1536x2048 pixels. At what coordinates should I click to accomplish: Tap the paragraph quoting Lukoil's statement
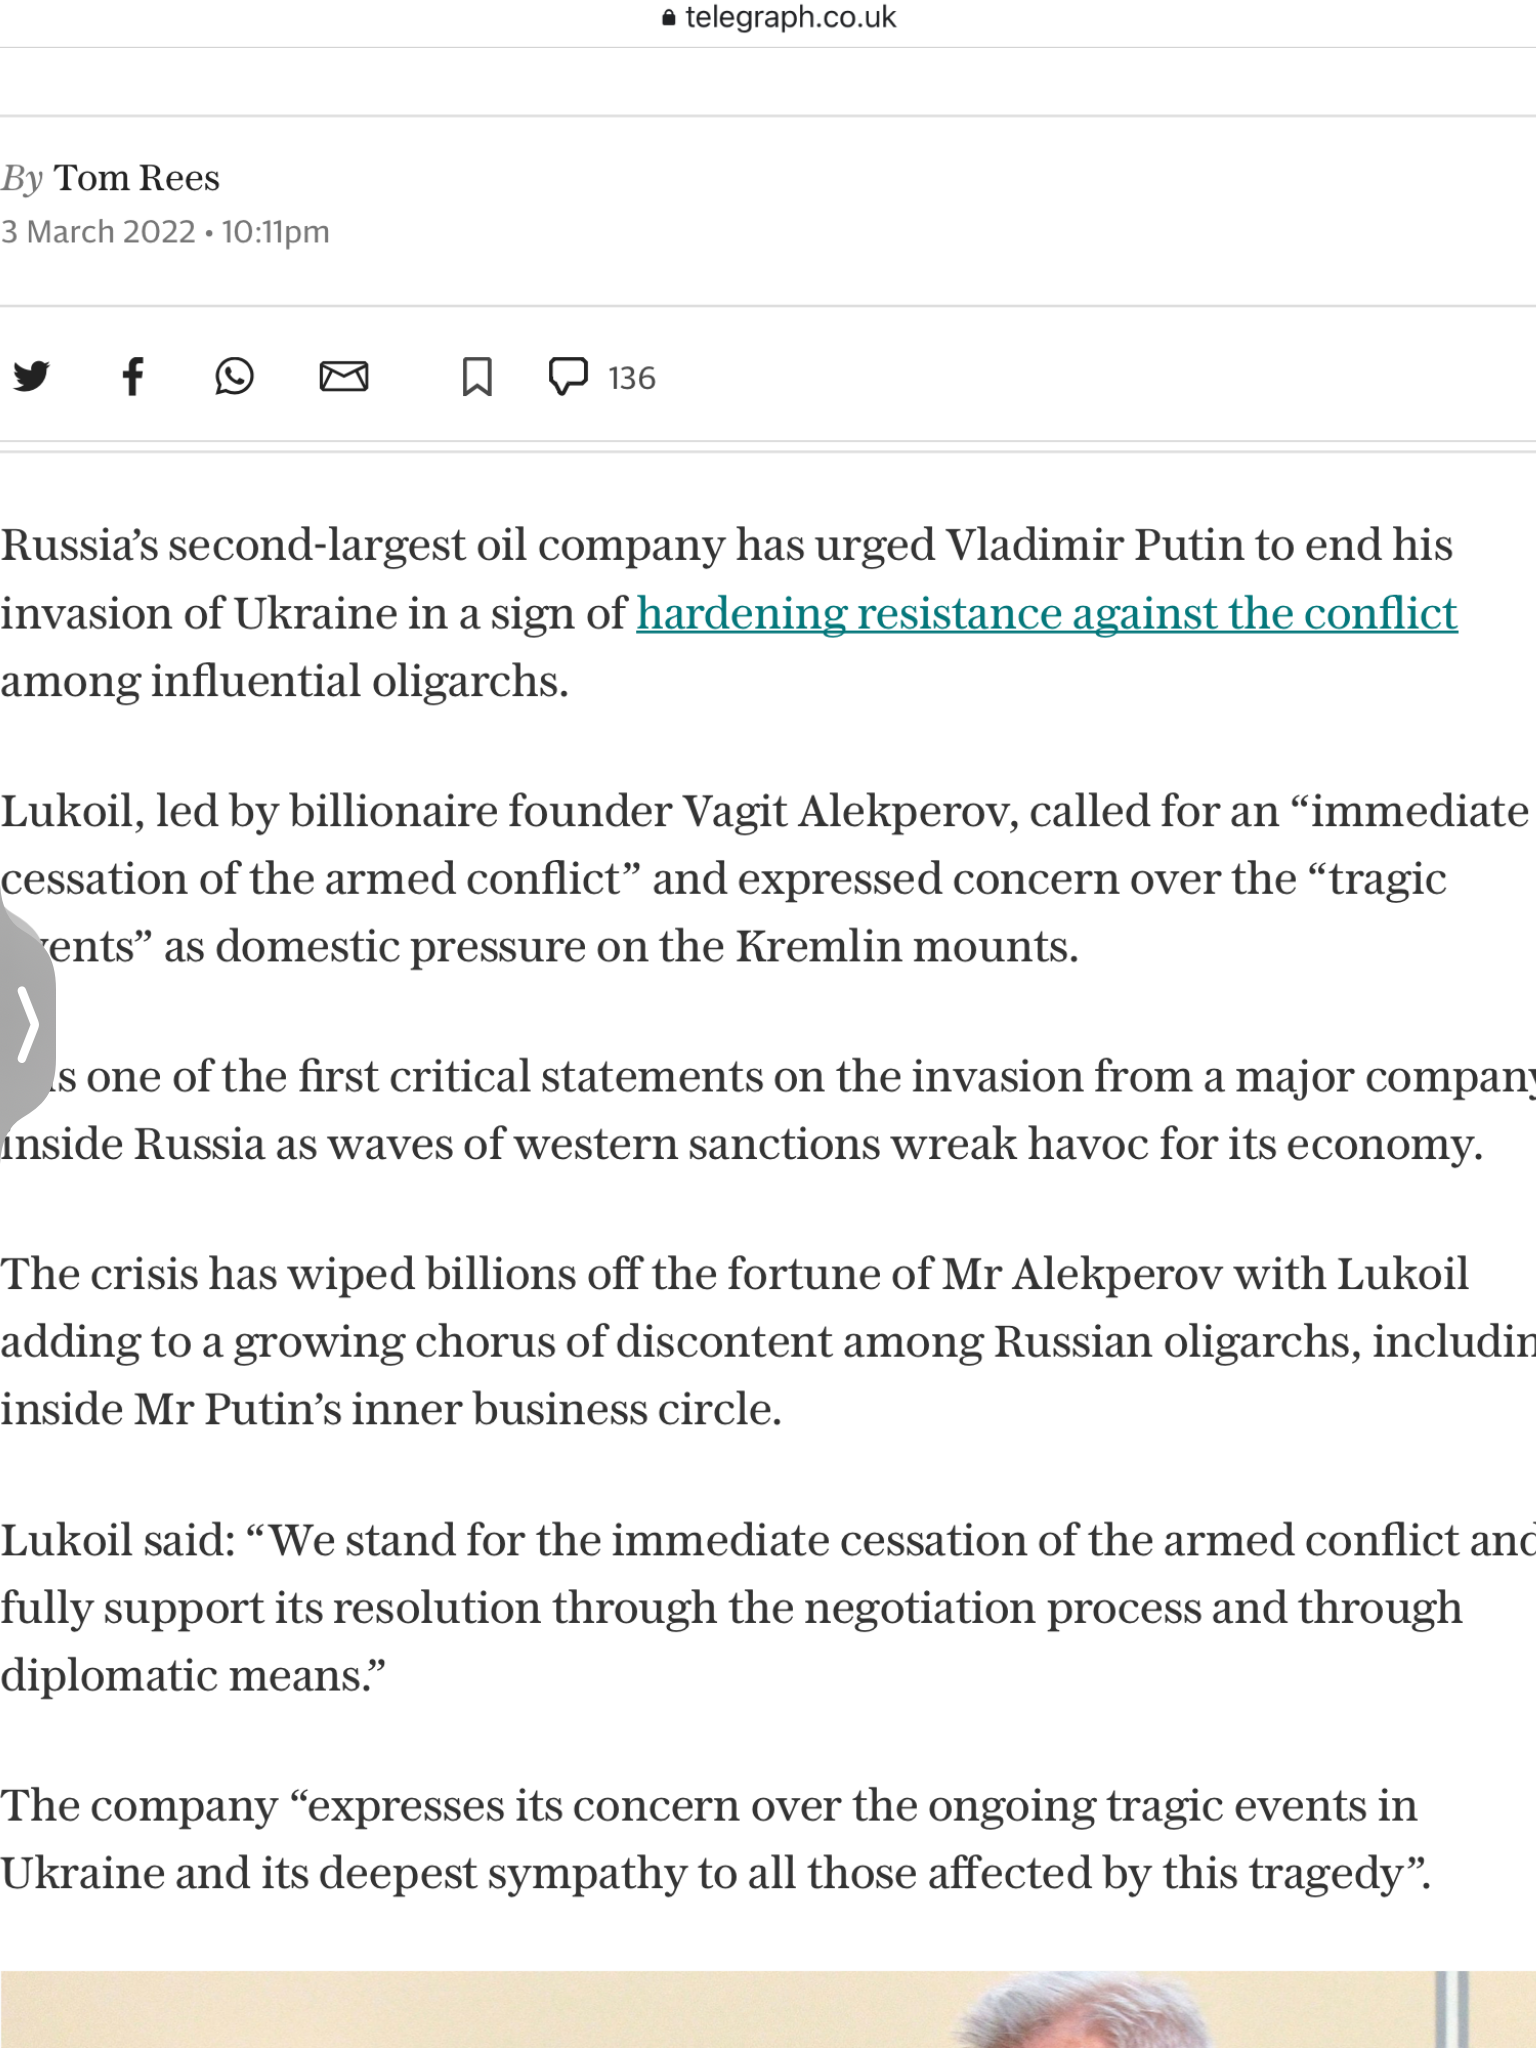768,1607
